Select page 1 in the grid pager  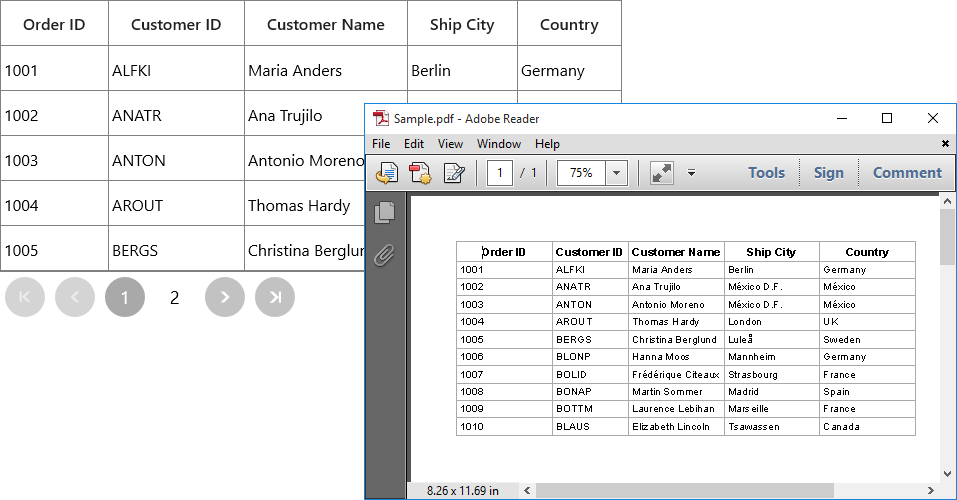125,297
